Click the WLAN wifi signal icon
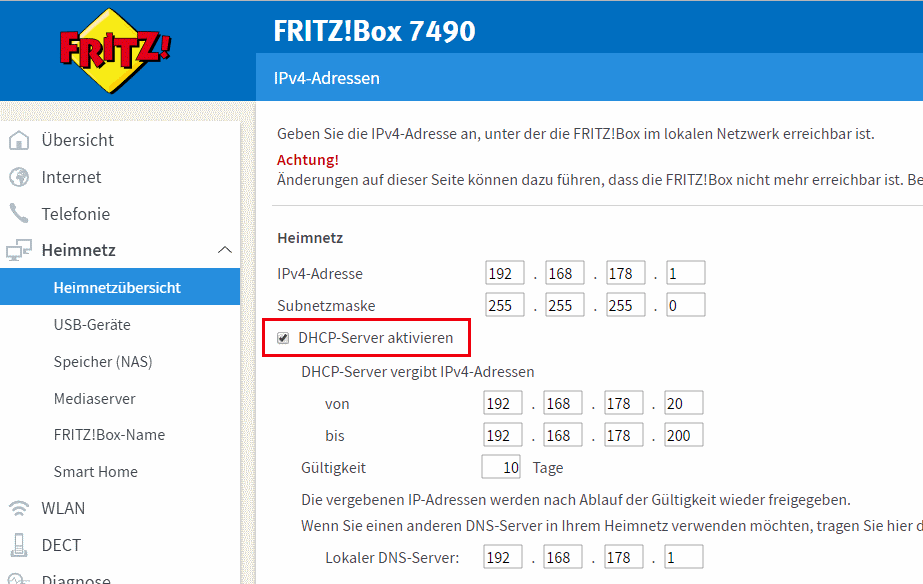This screenshot has height=584, width=923. (19, 508)
